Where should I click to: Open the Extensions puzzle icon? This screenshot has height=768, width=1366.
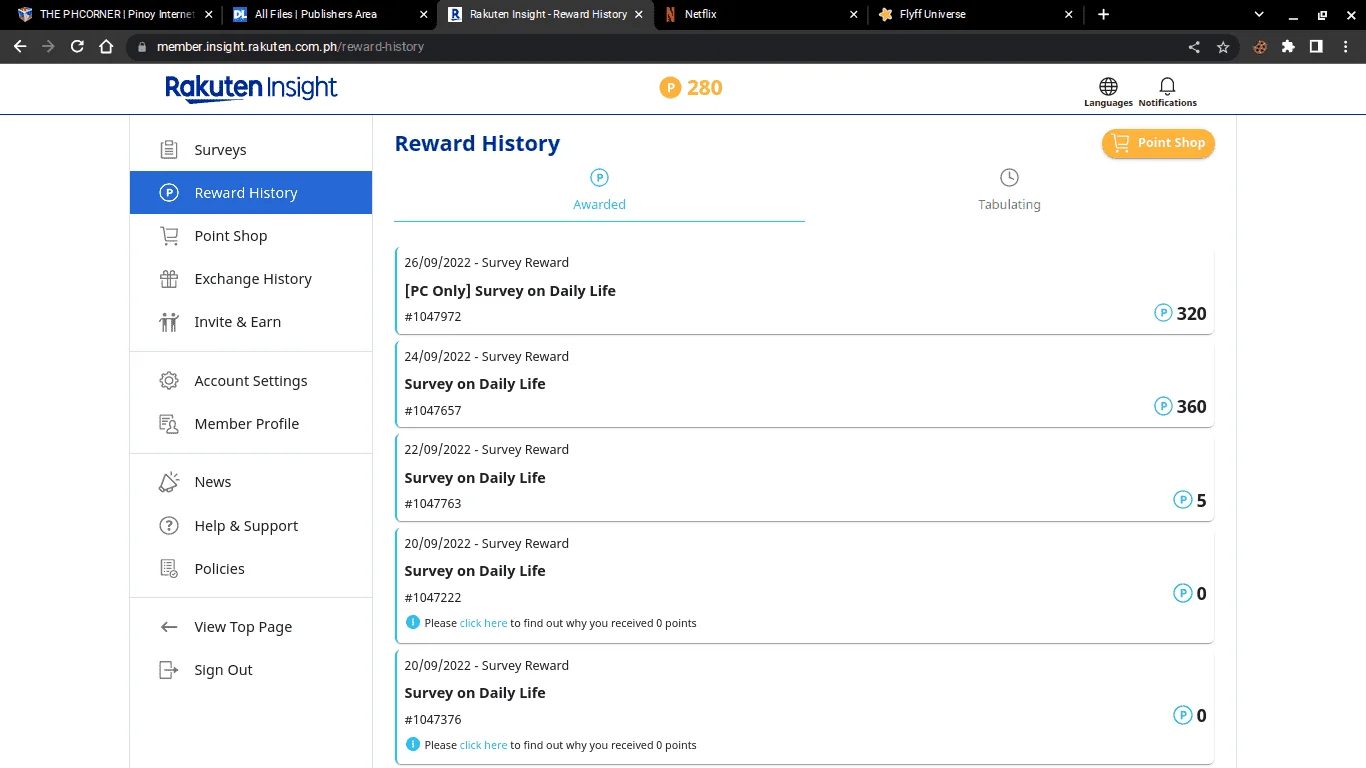(x=1288, y=46)
